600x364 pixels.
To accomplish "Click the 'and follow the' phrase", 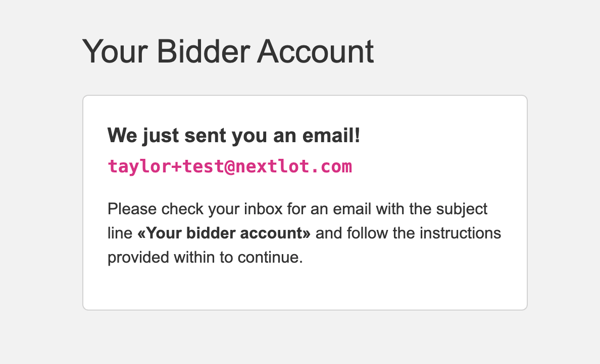I will [x=365, y=233].
